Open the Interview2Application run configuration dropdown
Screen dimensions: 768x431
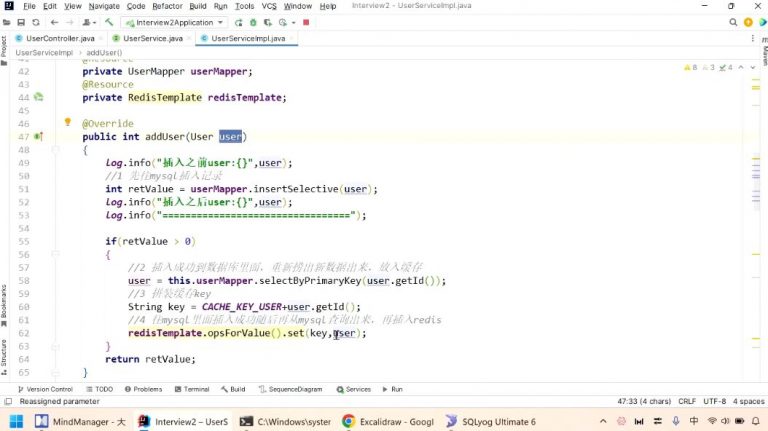tap(178, 22)
